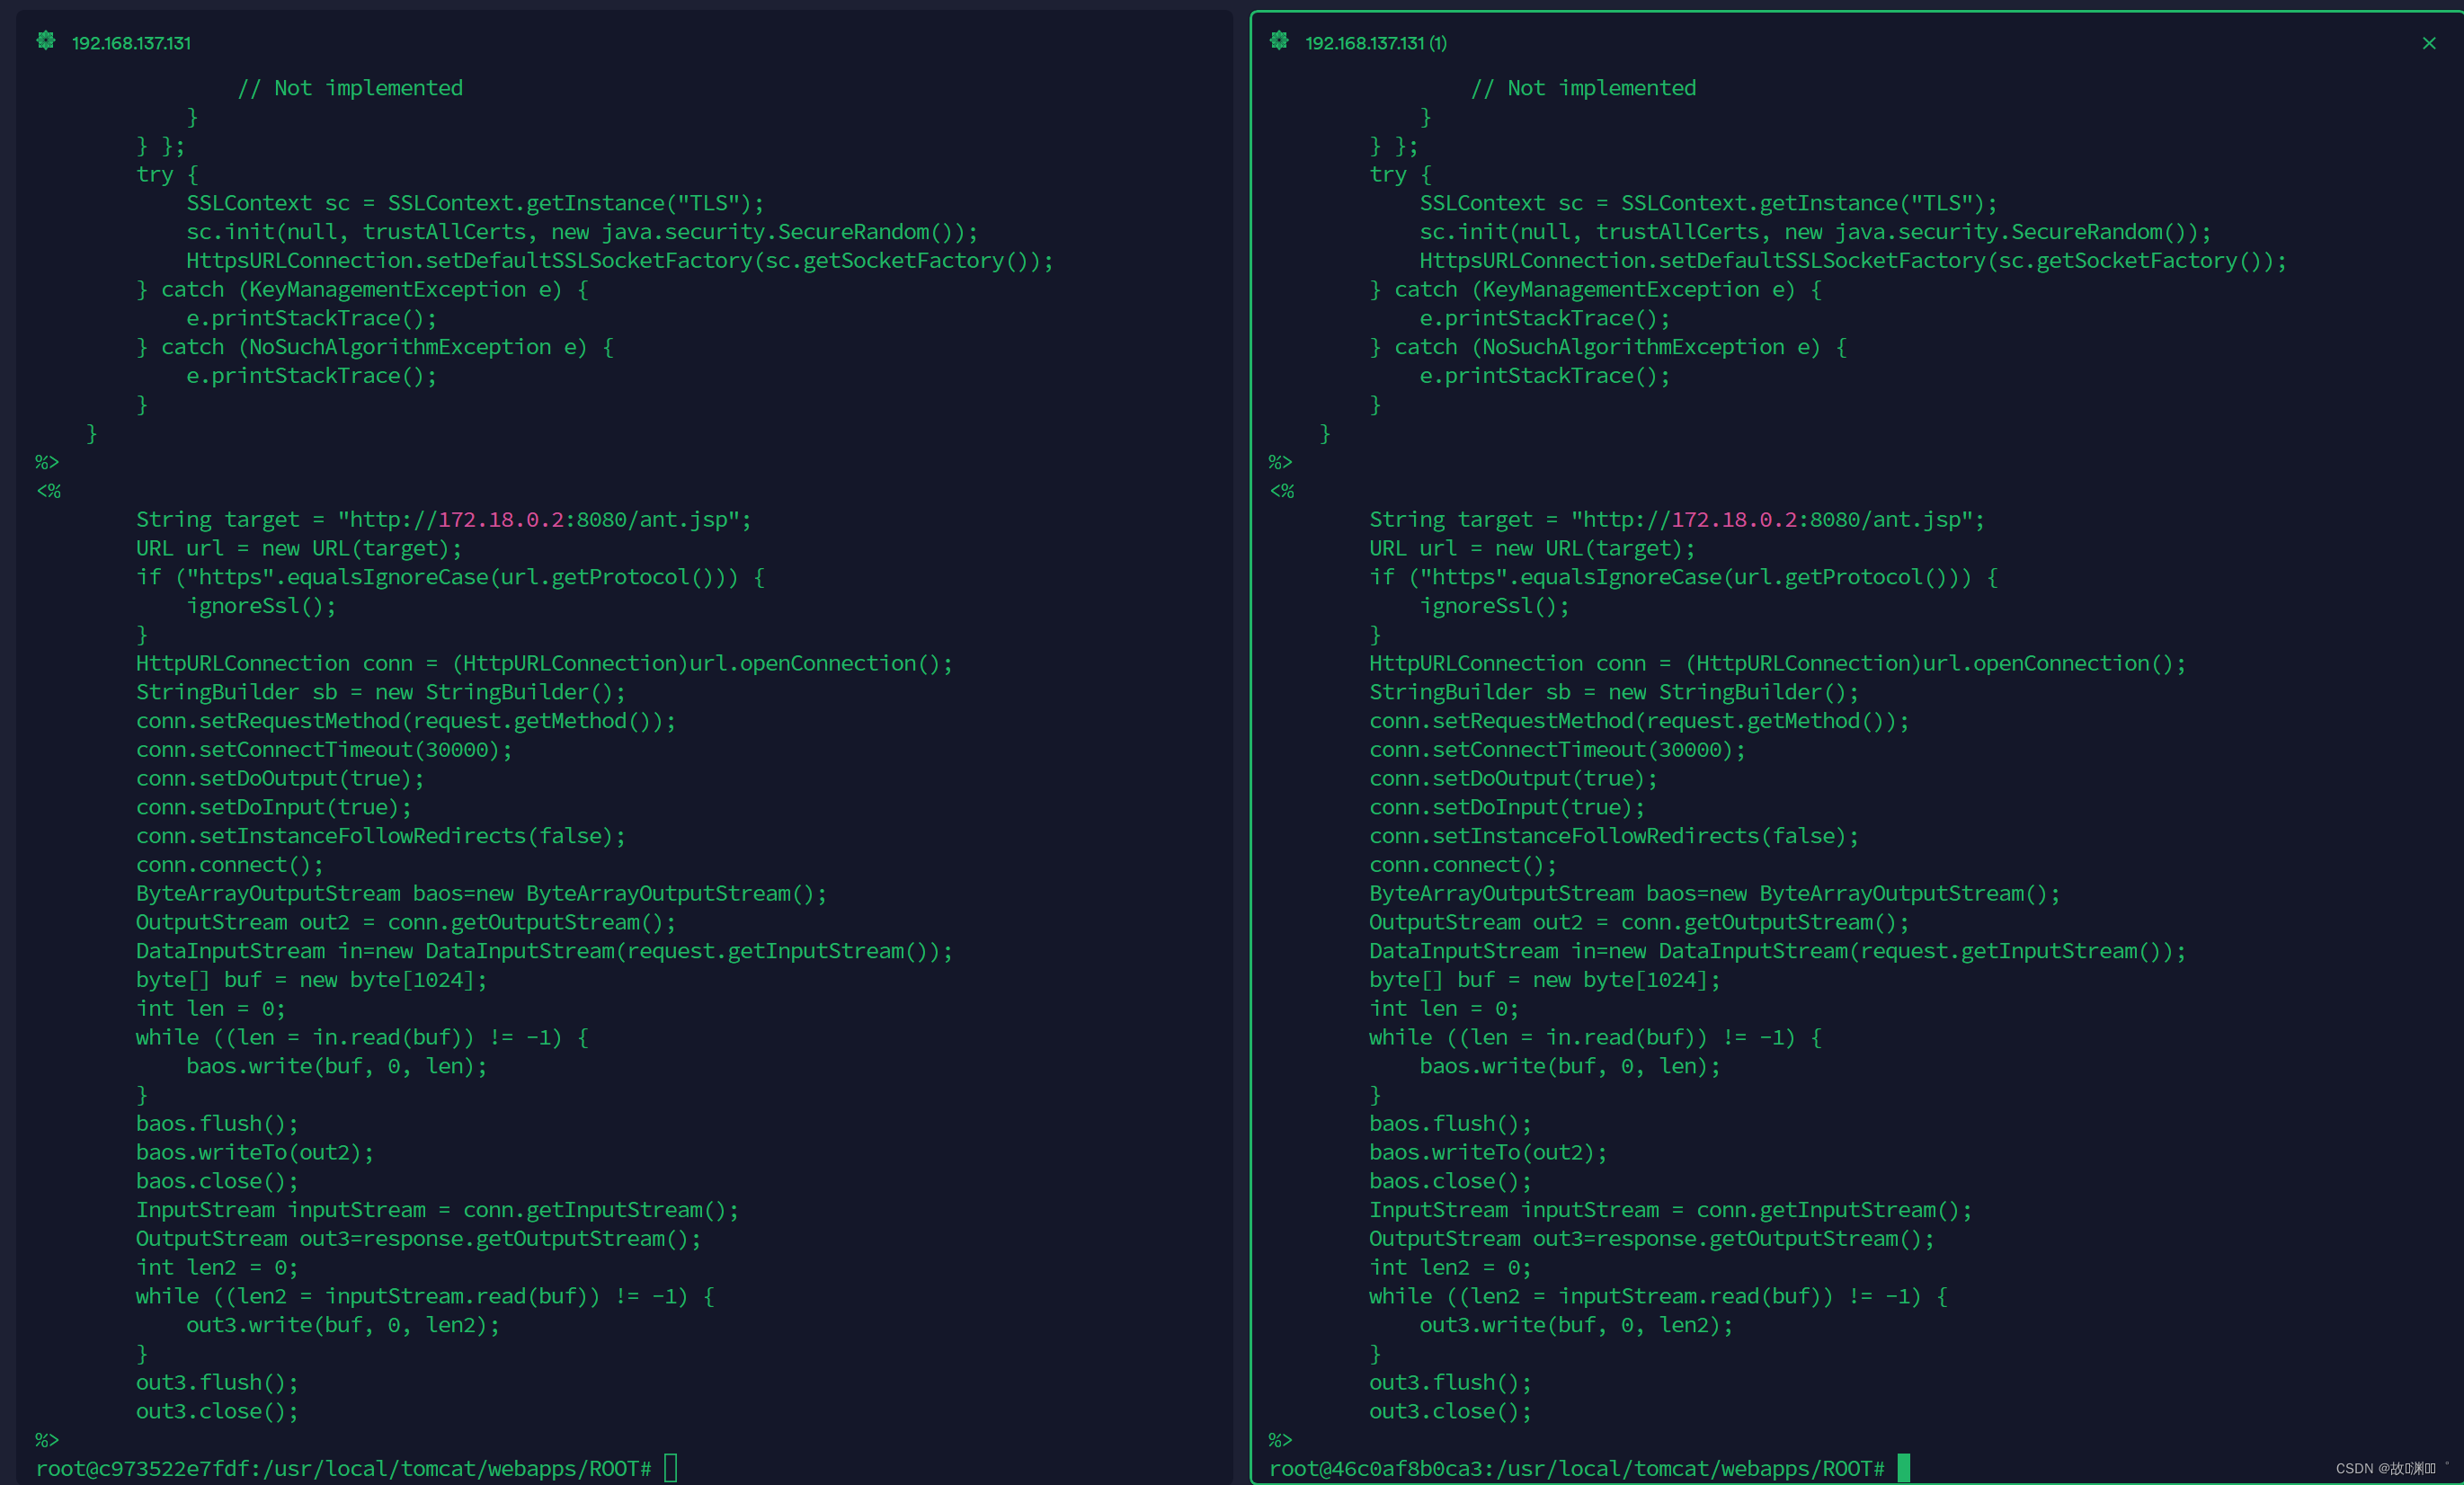Click the ignoreSsl(); line in left terminal
Viewport: 2464px width, 1485px height.
(261, 606)
